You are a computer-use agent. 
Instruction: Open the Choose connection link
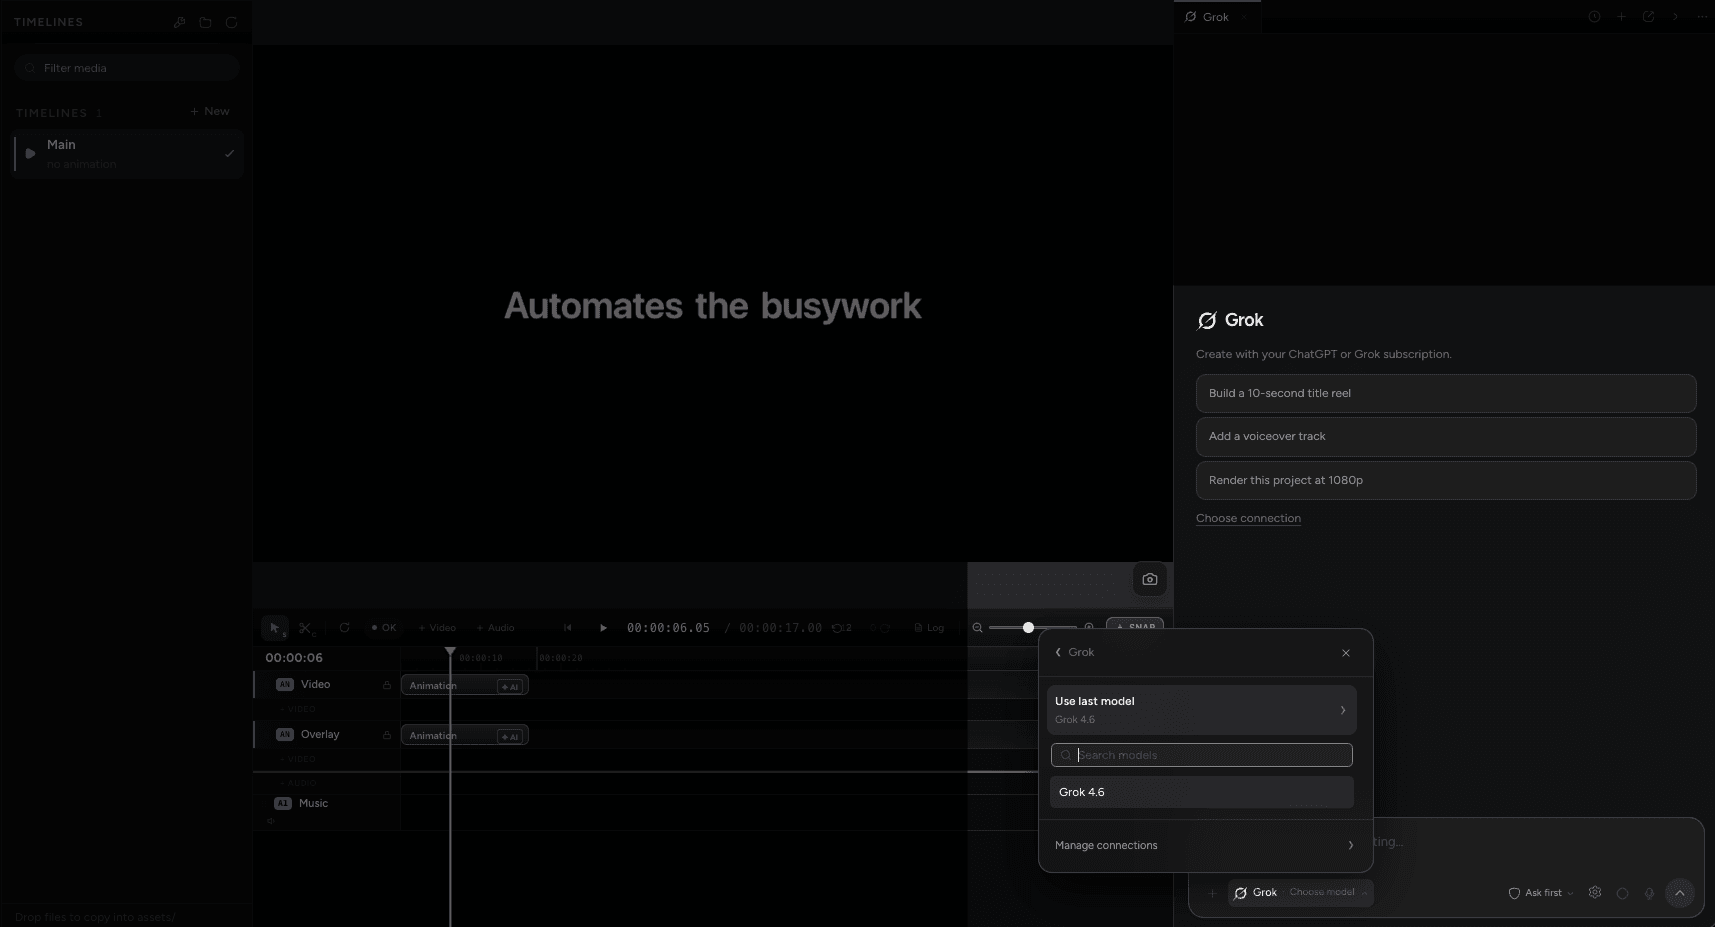pyautogui.click(x=1248, y=518)
